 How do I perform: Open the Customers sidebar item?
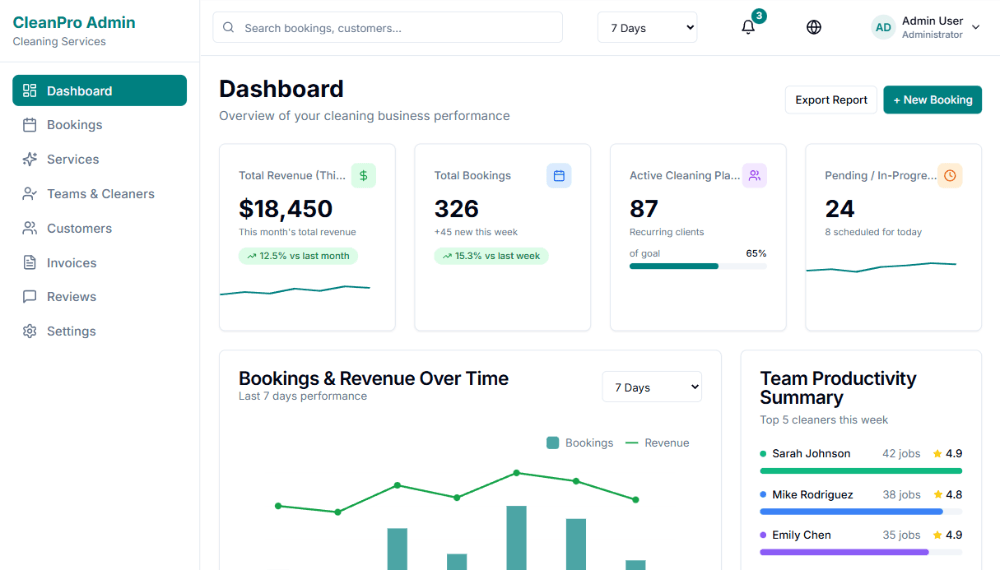click(x=99, y=228)
